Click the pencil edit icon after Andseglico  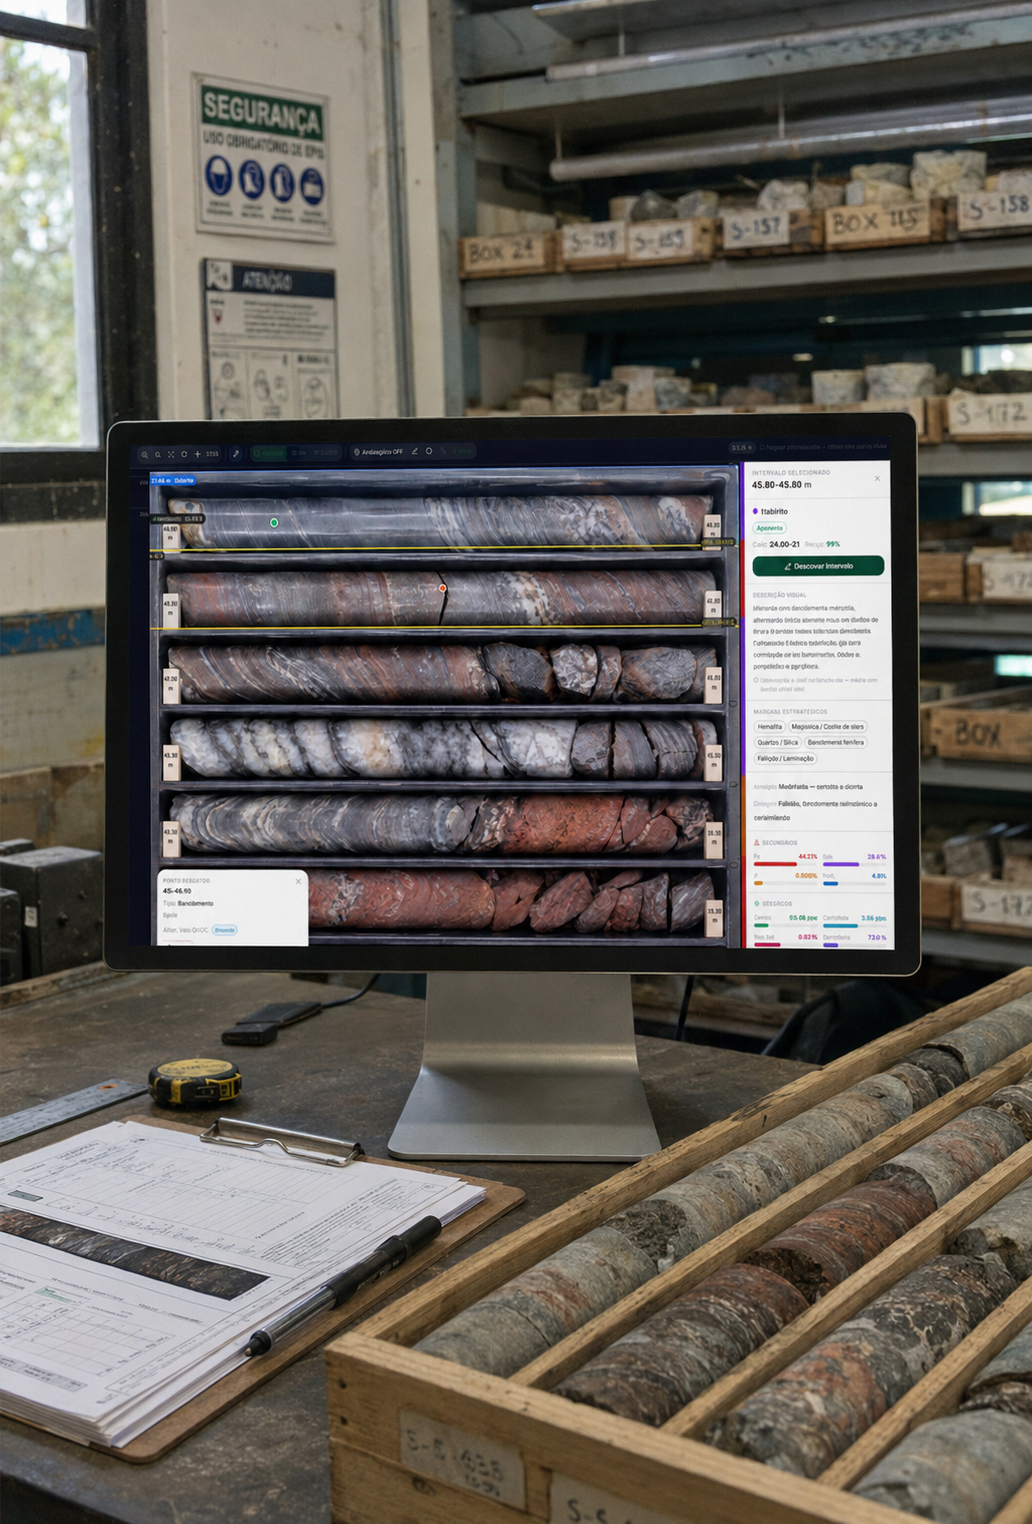414,452
